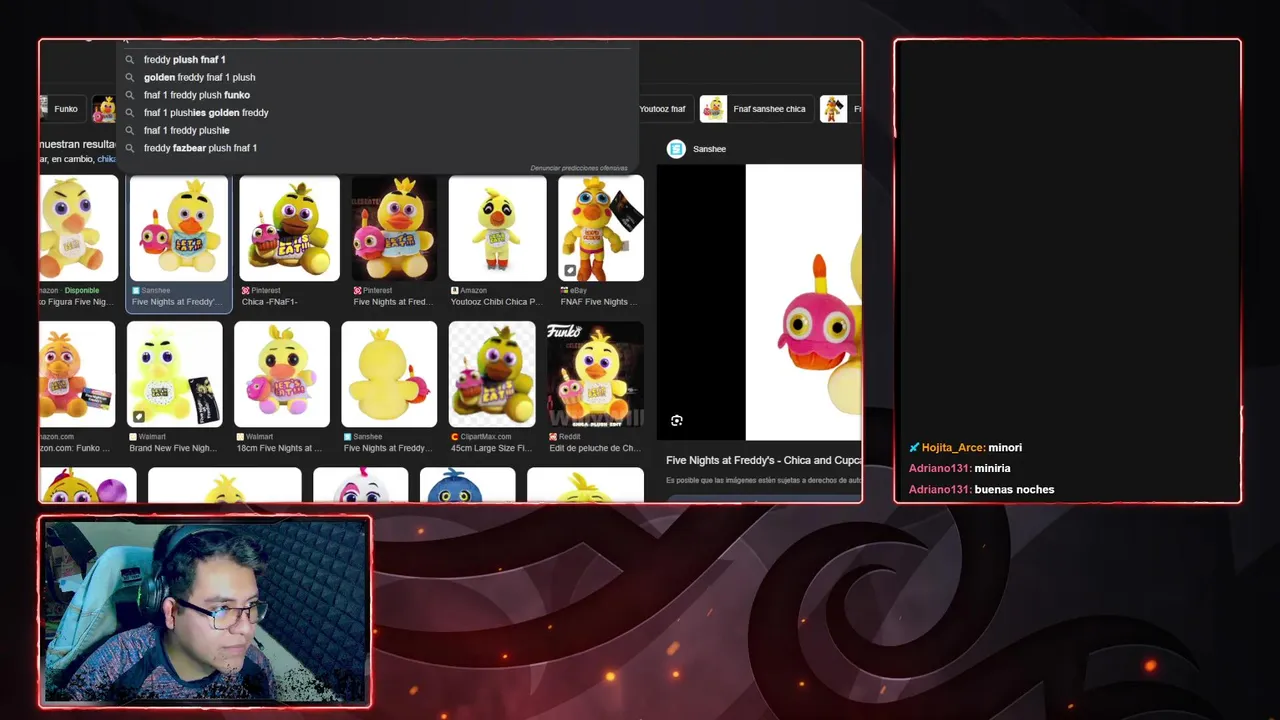Open the Pinterest 'Five Nights at Fred...' thumbnail
The image size is (1280, 720).
[394, 229]
